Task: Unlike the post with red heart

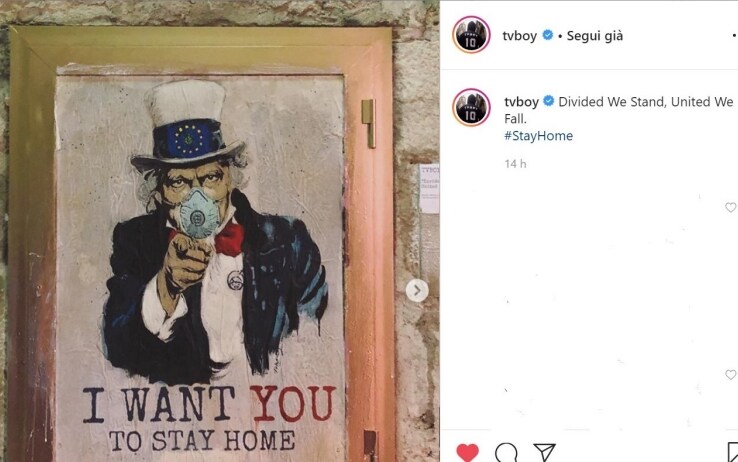Action: coord(467,453)
